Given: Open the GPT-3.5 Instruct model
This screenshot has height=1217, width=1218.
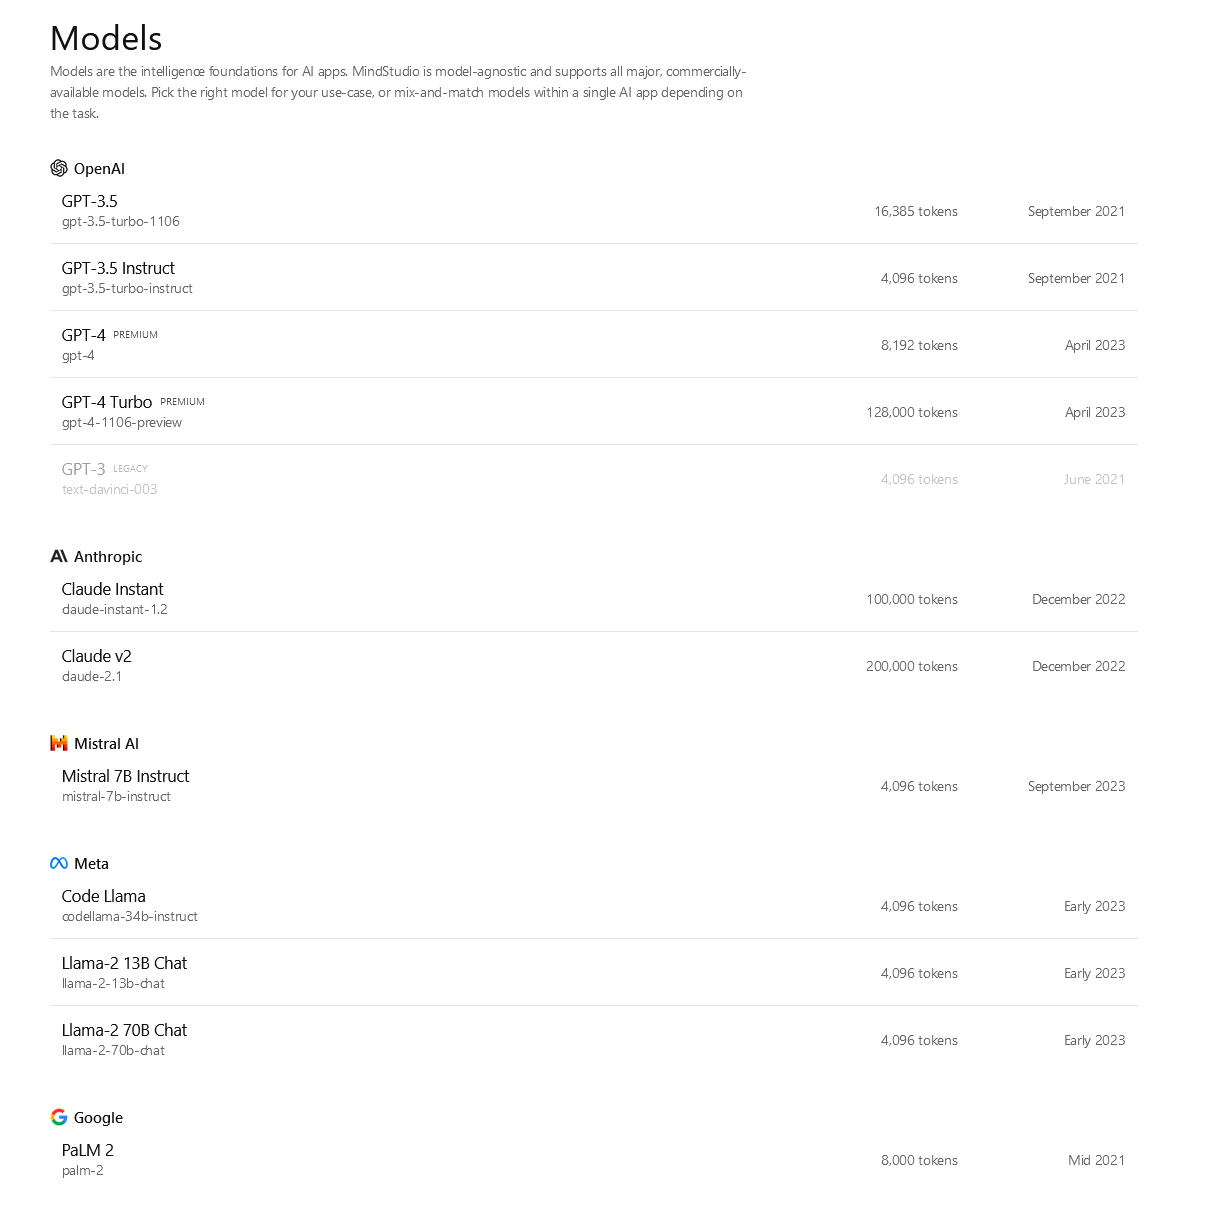Looking at the screenshot, I should click(594, 278).
